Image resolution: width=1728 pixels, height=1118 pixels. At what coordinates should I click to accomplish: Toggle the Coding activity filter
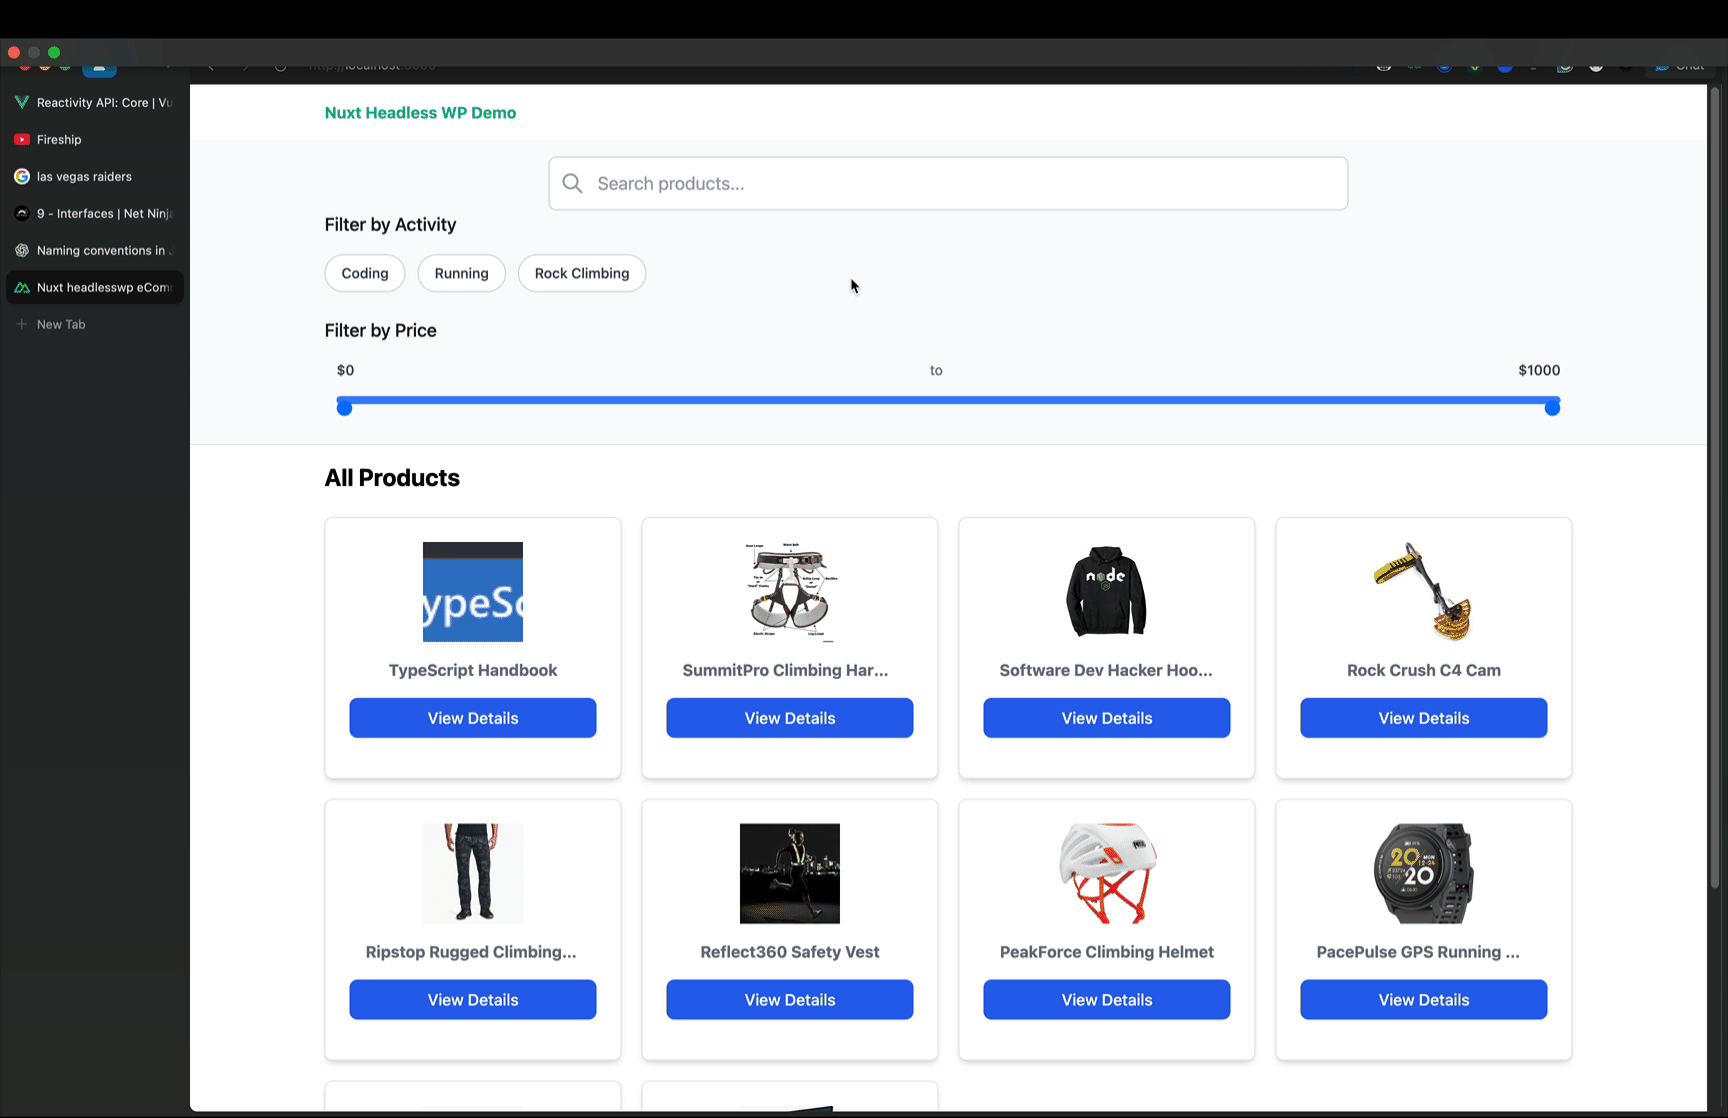tap(365, 273)
